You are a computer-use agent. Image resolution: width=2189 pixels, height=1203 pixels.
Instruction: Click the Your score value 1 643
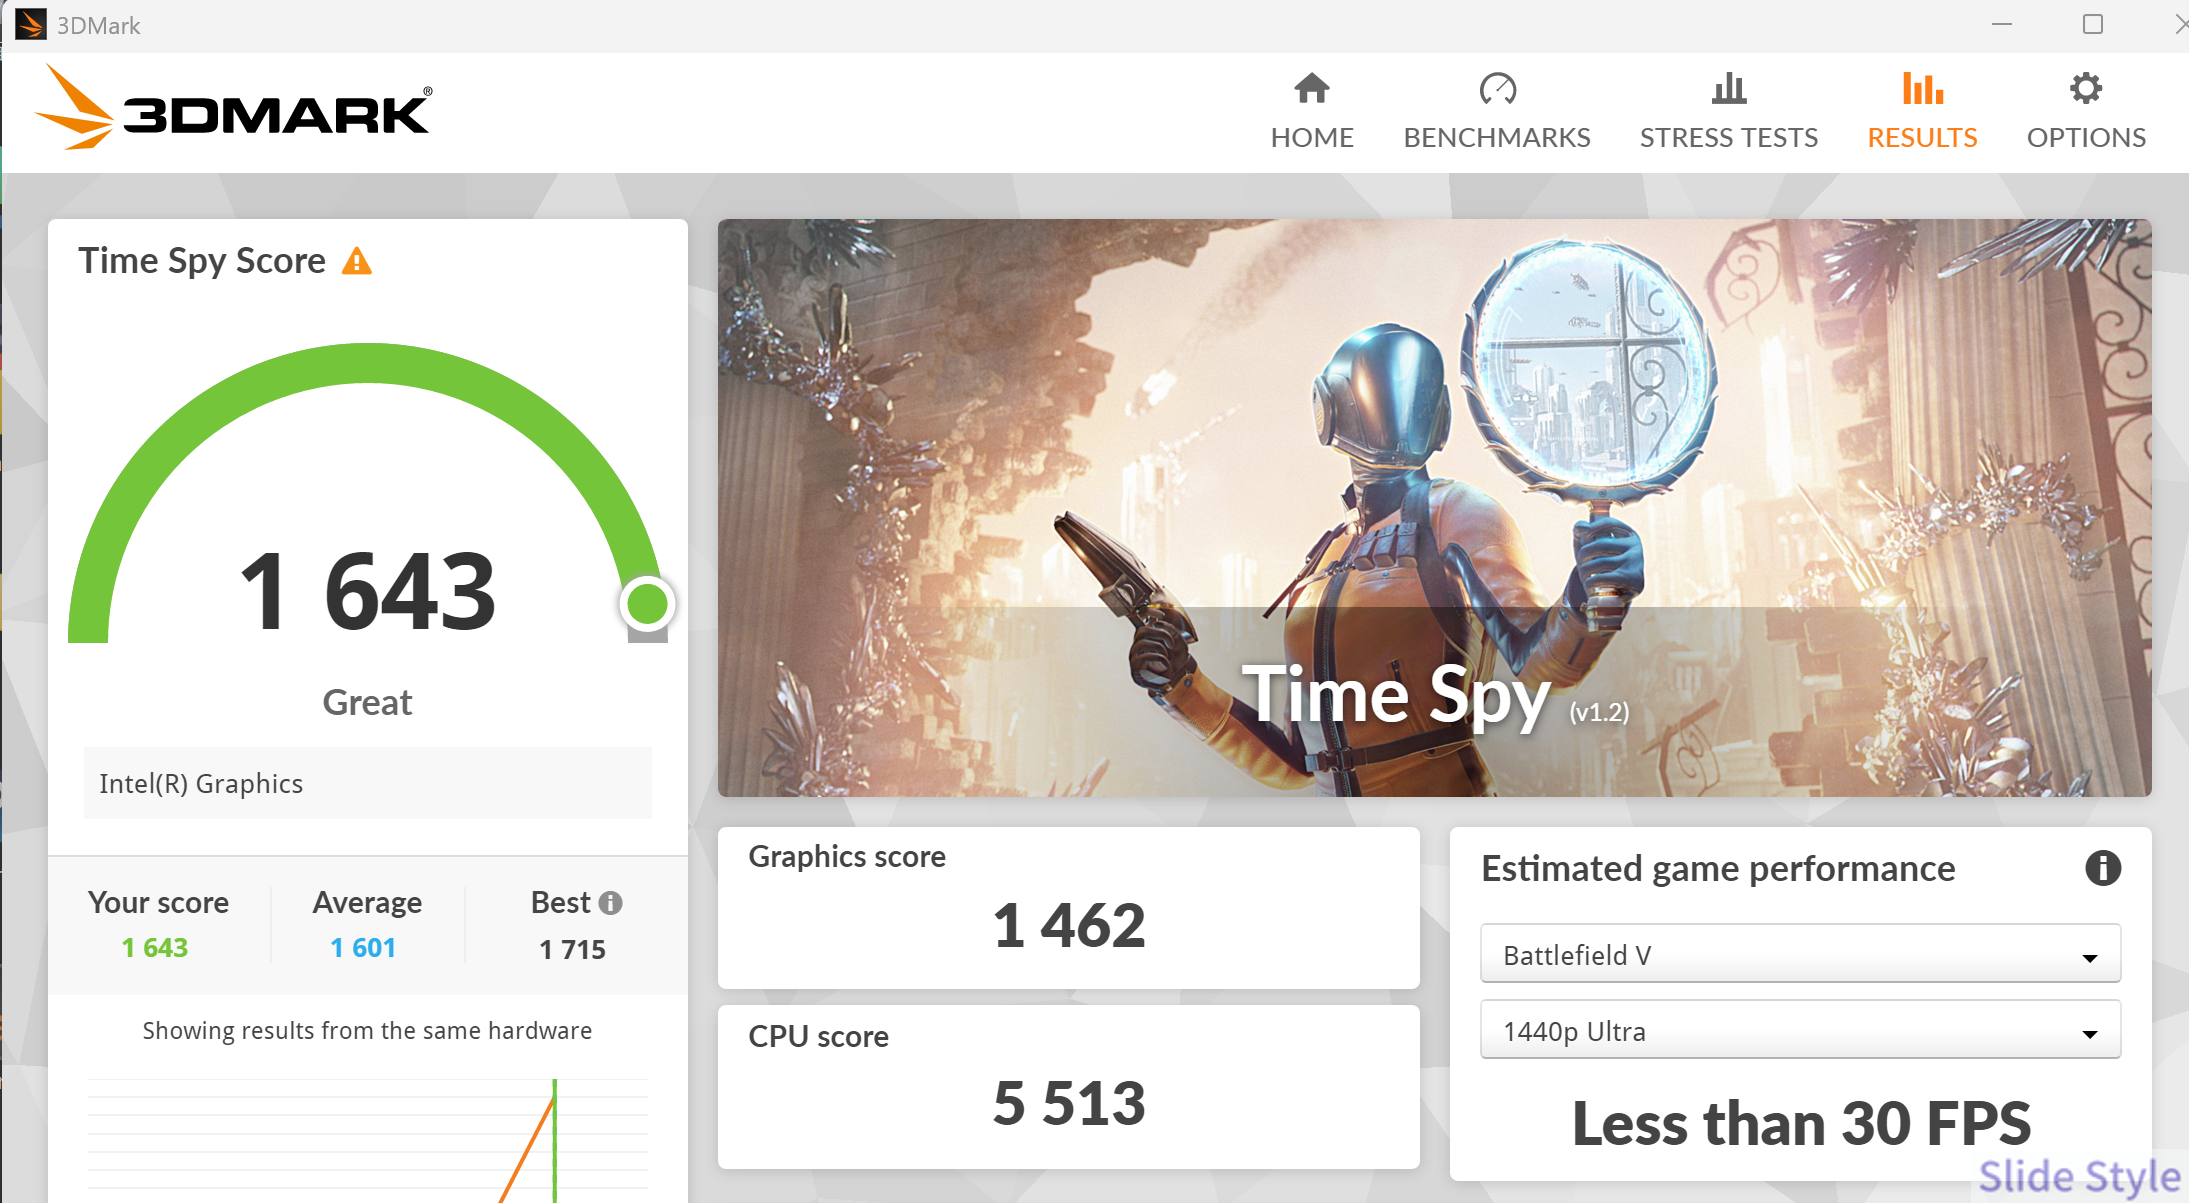pos(155,948)
